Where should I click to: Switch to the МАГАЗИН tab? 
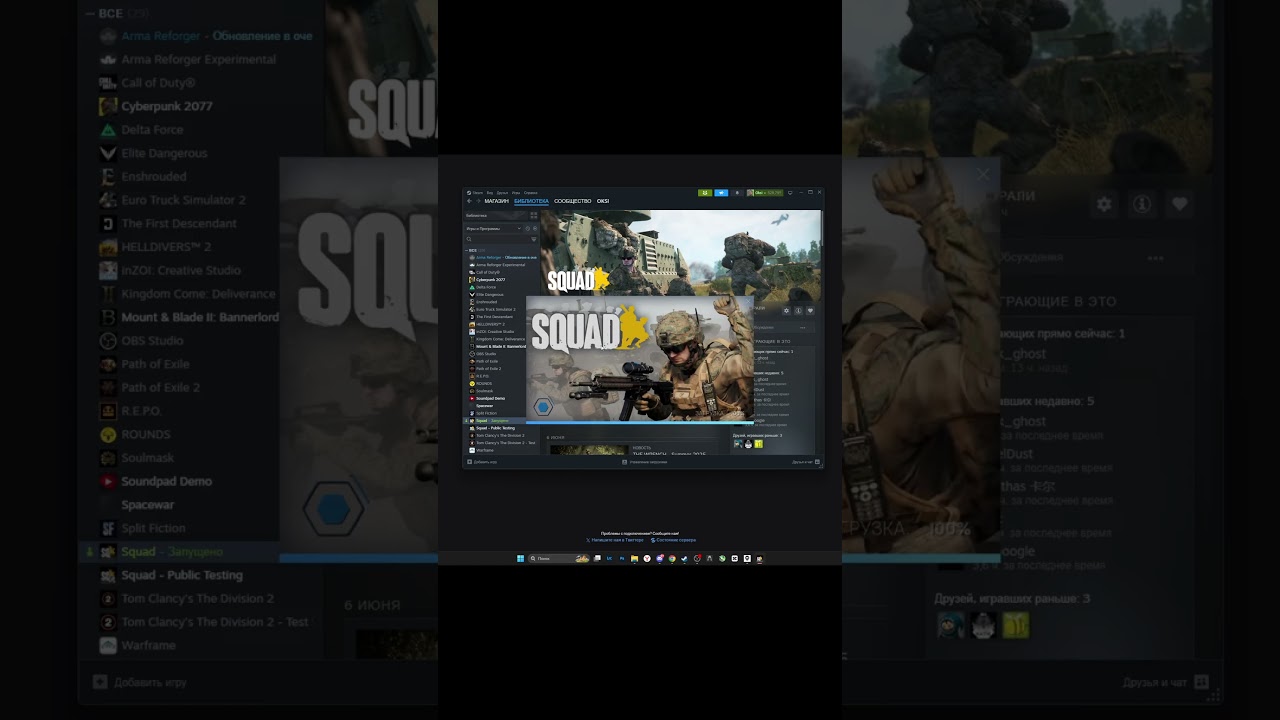point(497,201)
